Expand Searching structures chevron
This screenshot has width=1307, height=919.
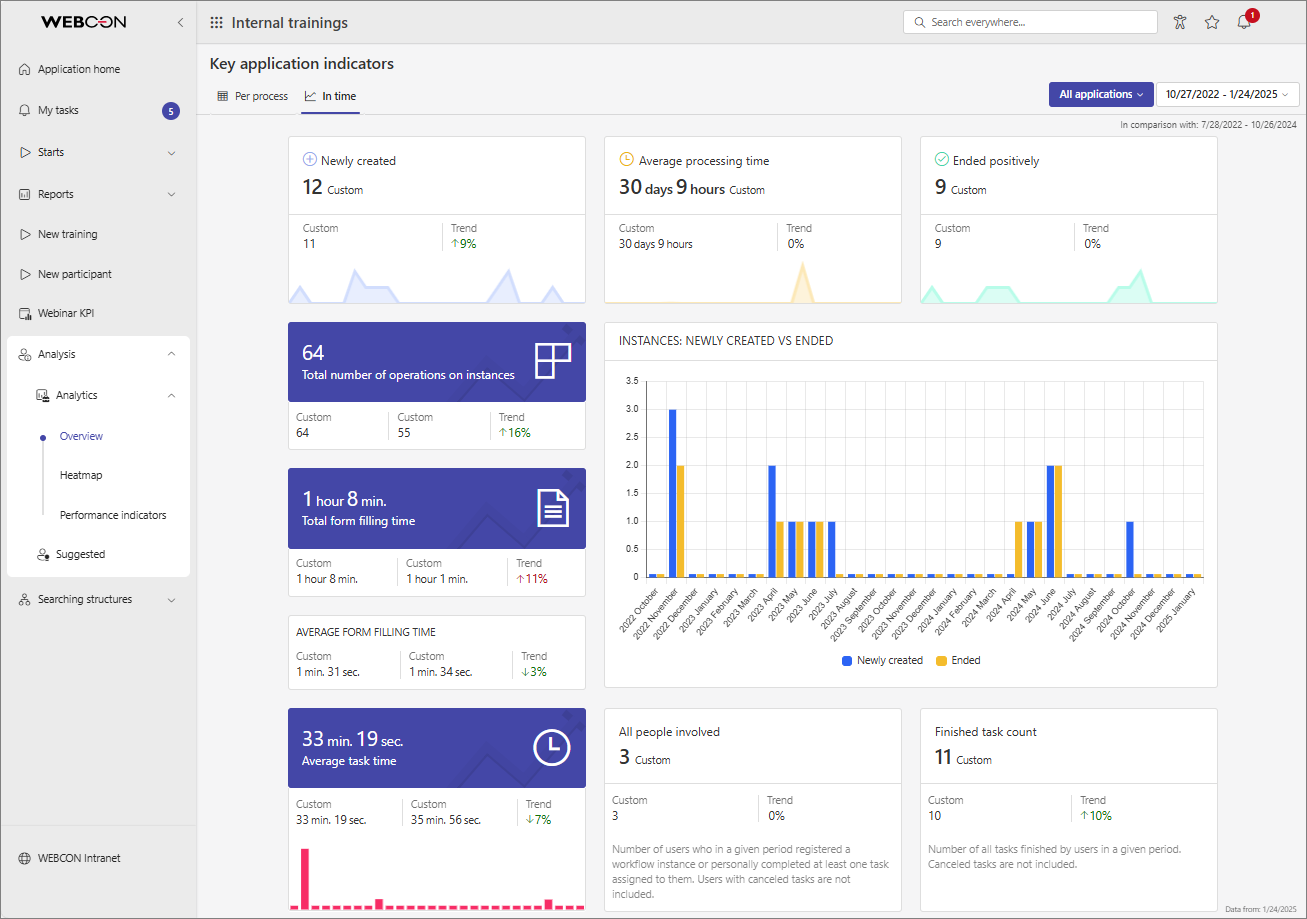[x=171, y=600]
